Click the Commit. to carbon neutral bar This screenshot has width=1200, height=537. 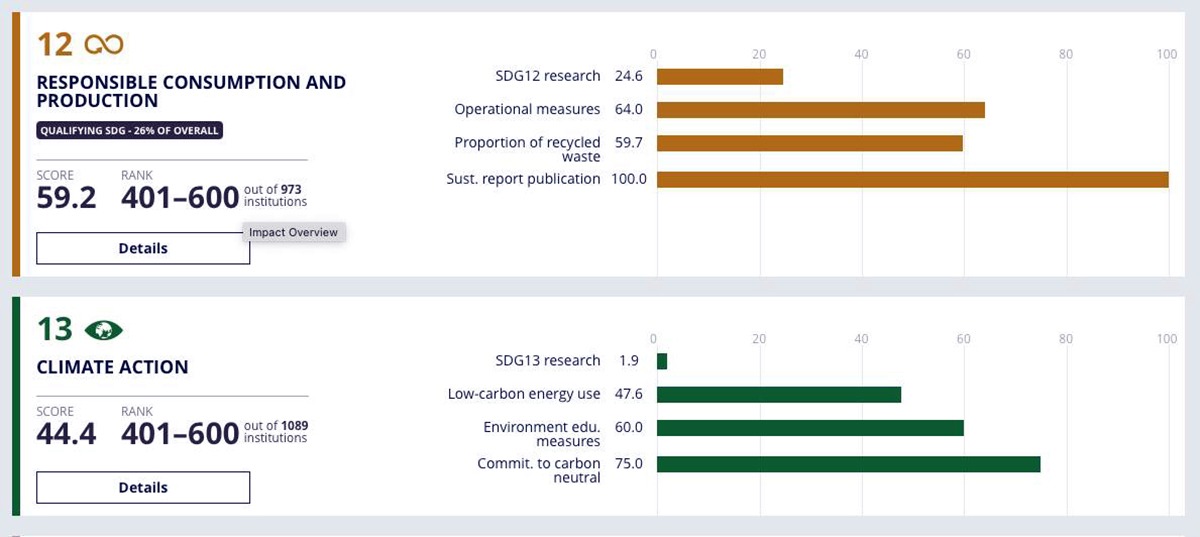(x=848, y=464)
